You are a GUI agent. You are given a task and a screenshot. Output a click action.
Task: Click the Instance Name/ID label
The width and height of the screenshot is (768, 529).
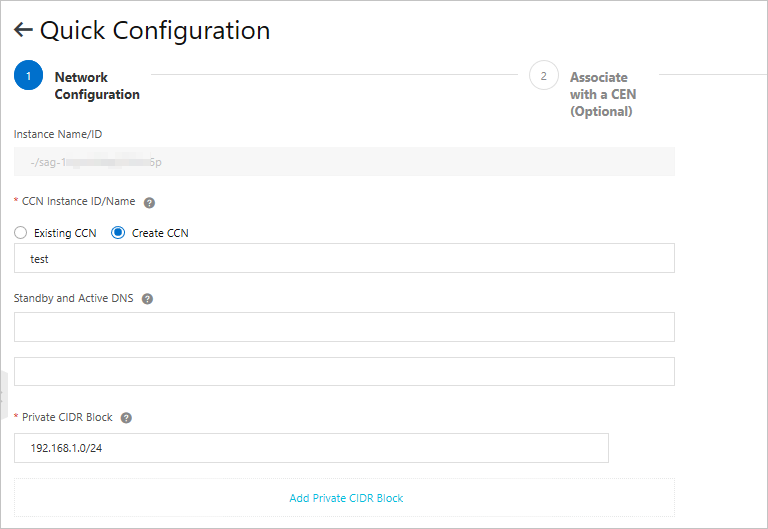pyautogui.click(x=58, y=134)
